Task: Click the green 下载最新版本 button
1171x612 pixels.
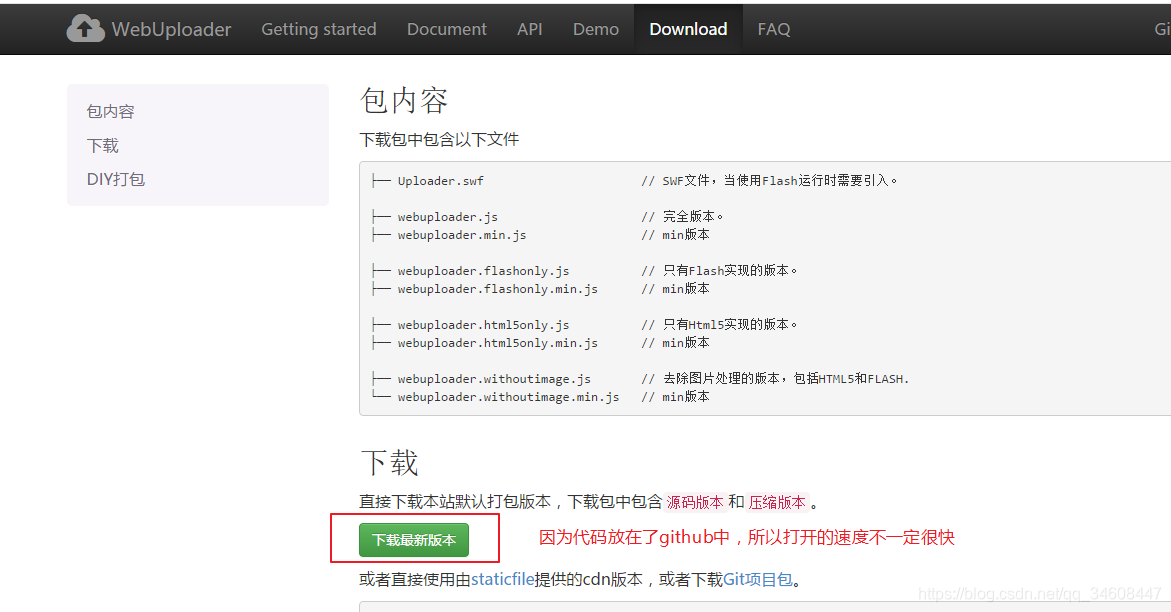Action: coord(414,540)
